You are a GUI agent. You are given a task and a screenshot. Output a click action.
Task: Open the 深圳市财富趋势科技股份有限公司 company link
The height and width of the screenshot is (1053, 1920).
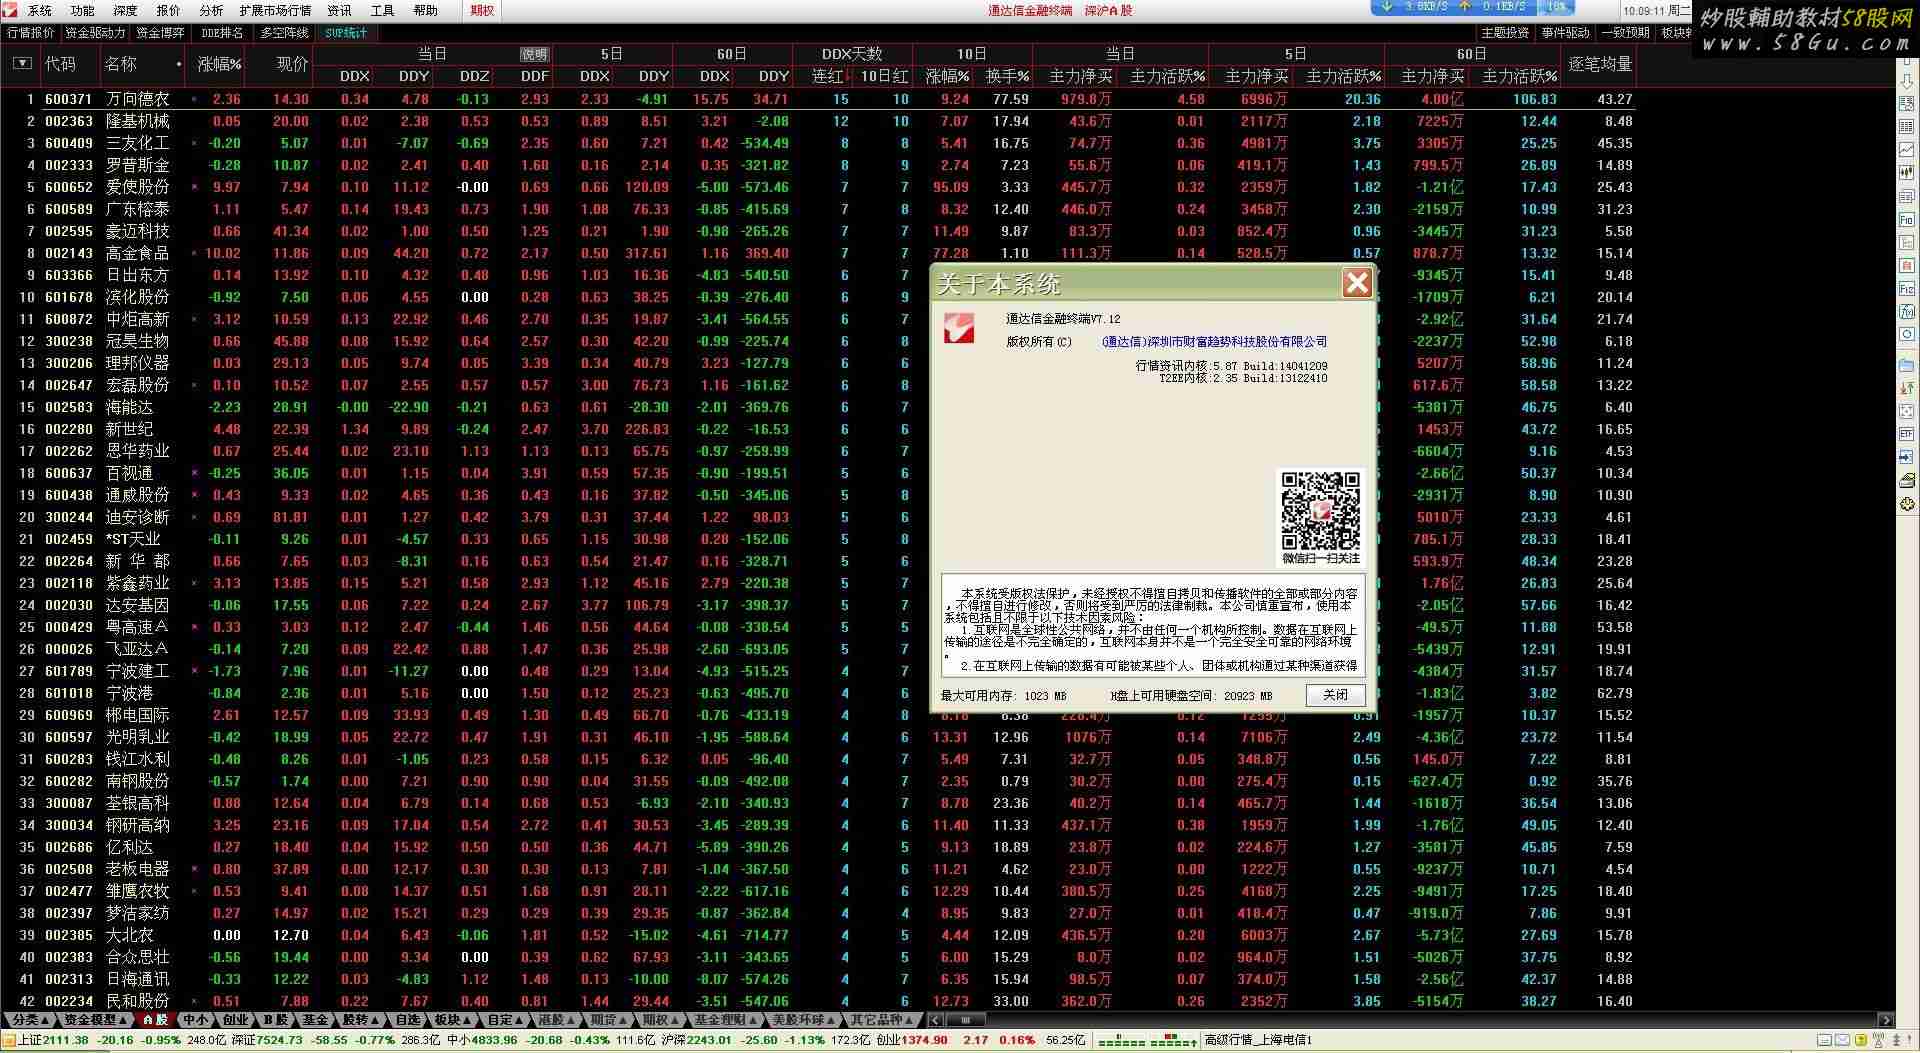tap(1214, 342)
